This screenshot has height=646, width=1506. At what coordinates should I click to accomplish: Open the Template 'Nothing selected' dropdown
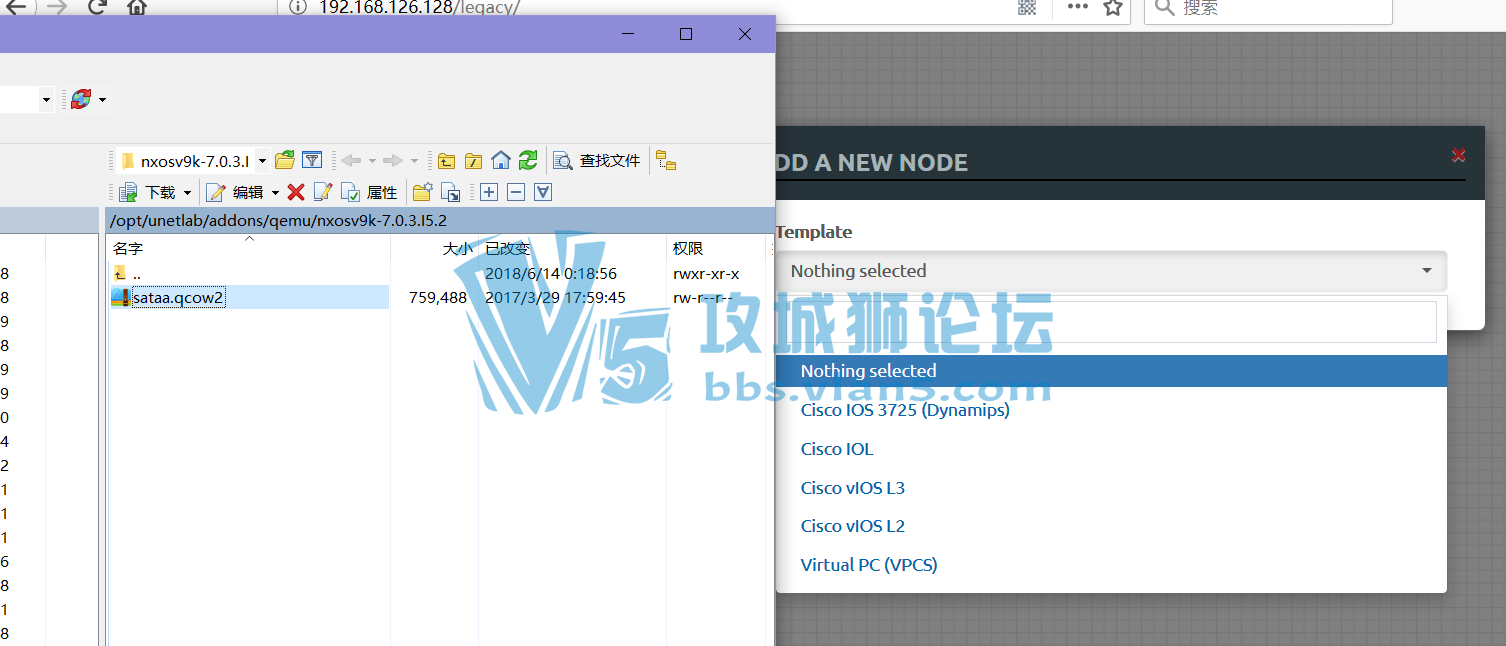click(x=1111, y=271)
